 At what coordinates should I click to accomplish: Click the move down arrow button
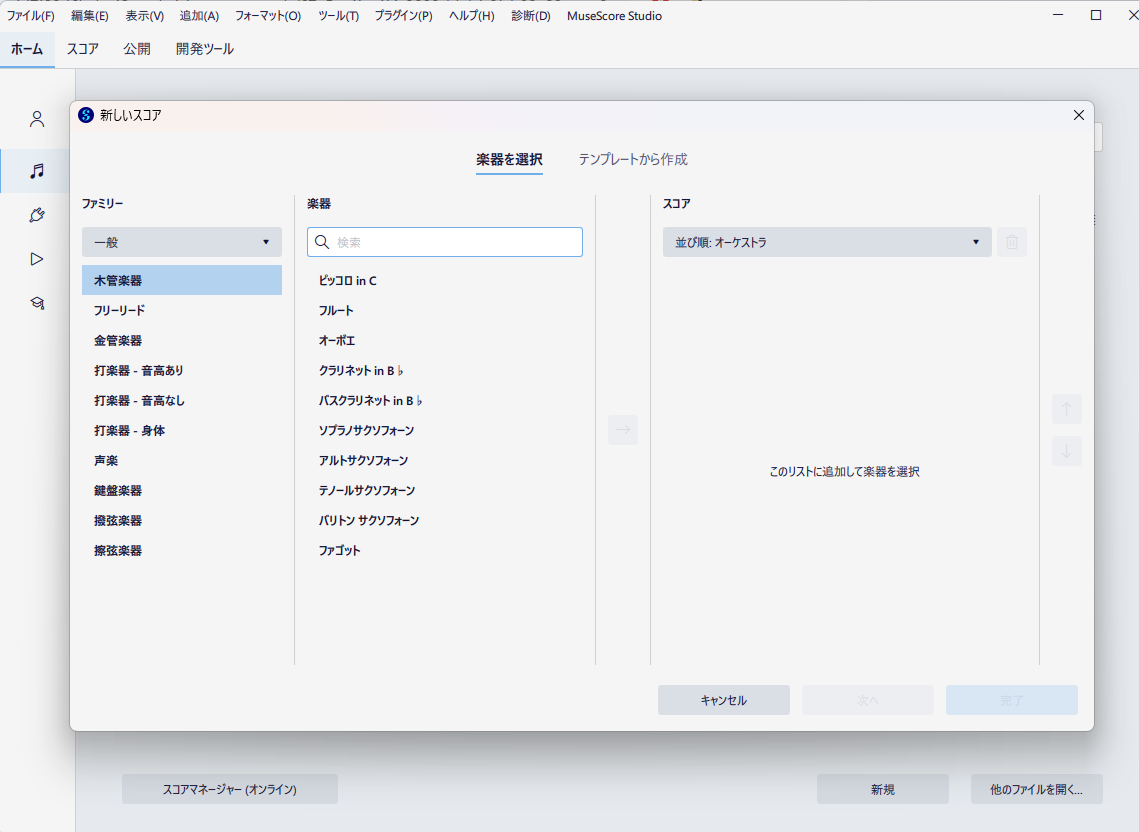[x=1066, y=451]
